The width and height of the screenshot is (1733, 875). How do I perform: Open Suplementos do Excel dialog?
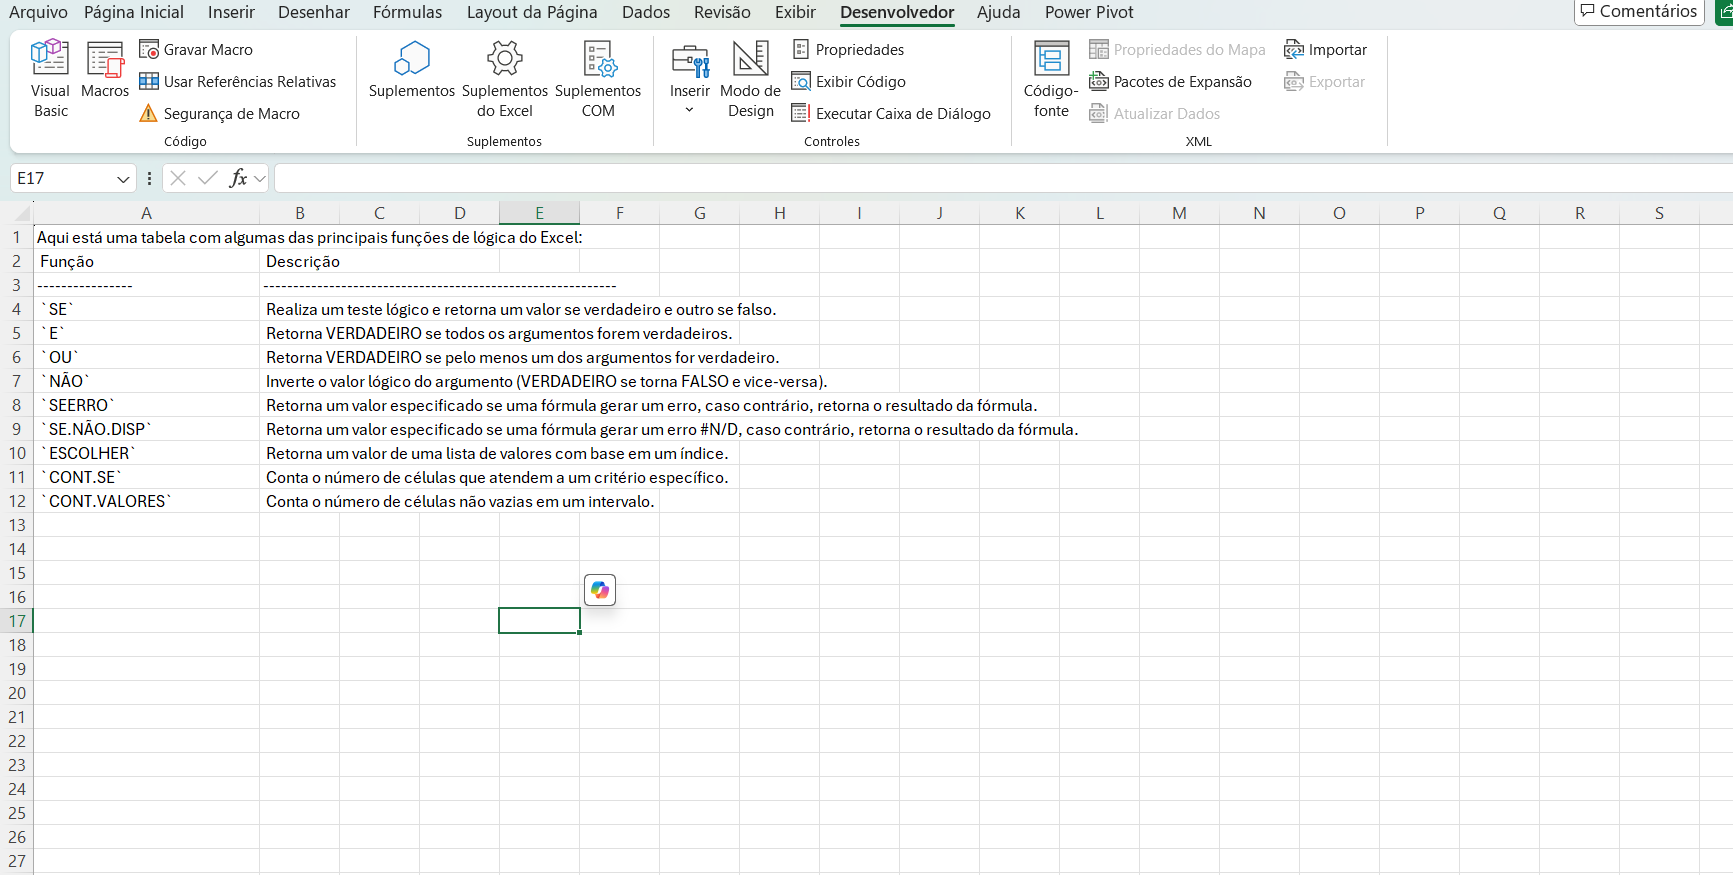[x=505, y=79]
